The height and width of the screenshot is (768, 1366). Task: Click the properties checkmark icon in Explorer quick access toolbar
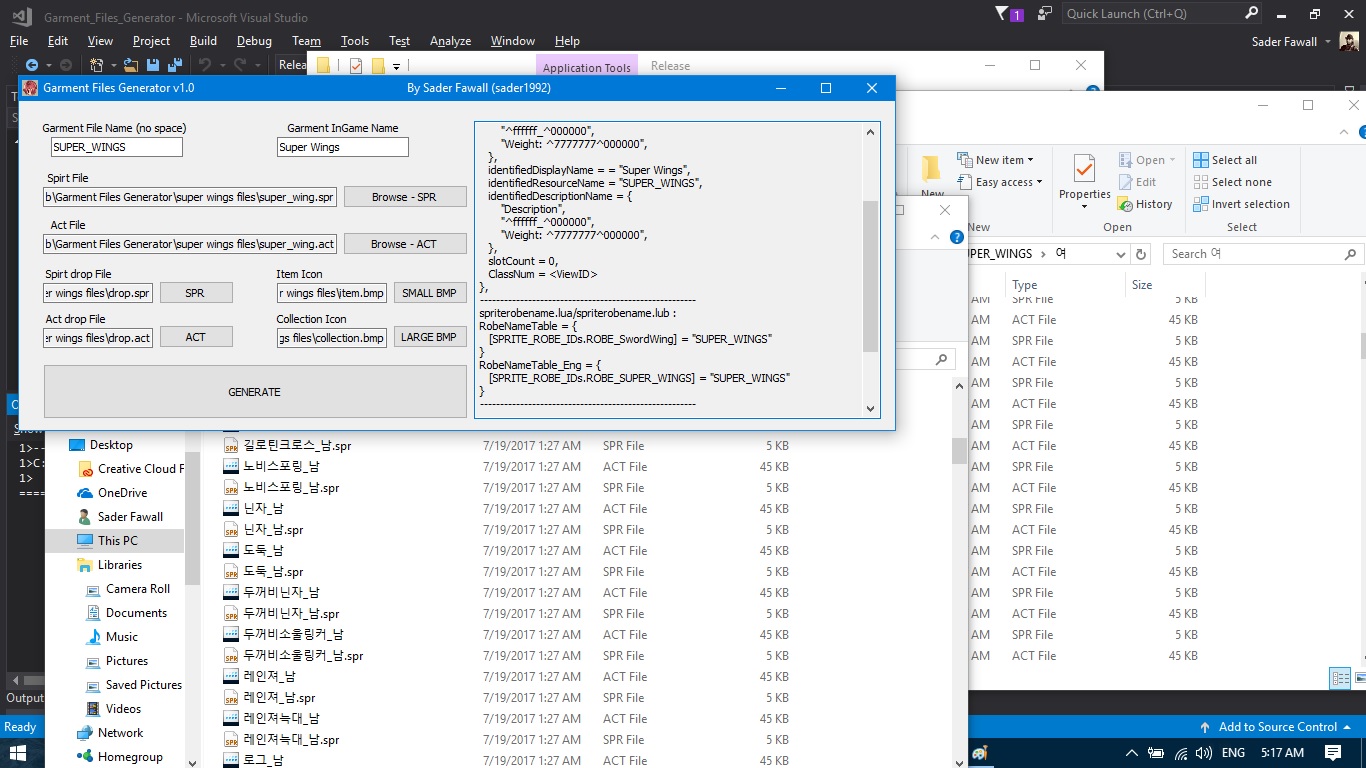[356, 66]
